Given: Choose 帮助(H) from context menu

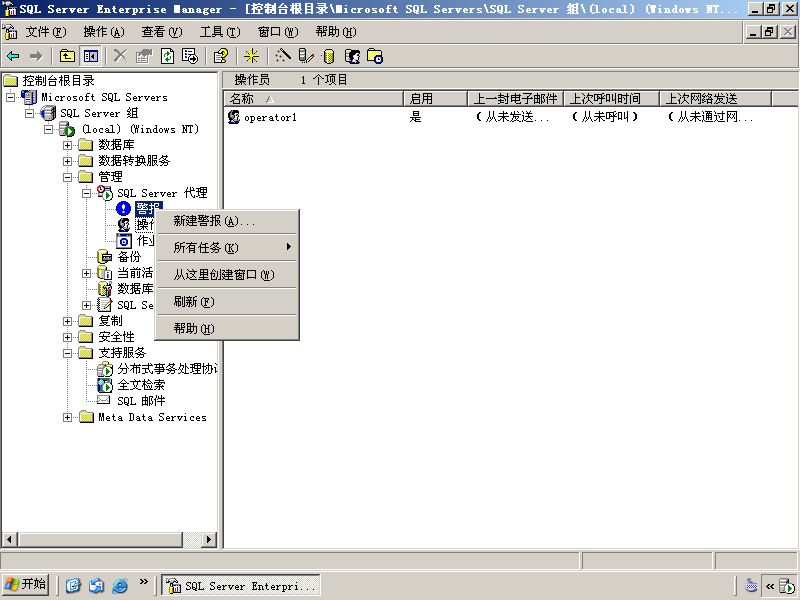Looking at the screenshot, I should coord(227,329).
